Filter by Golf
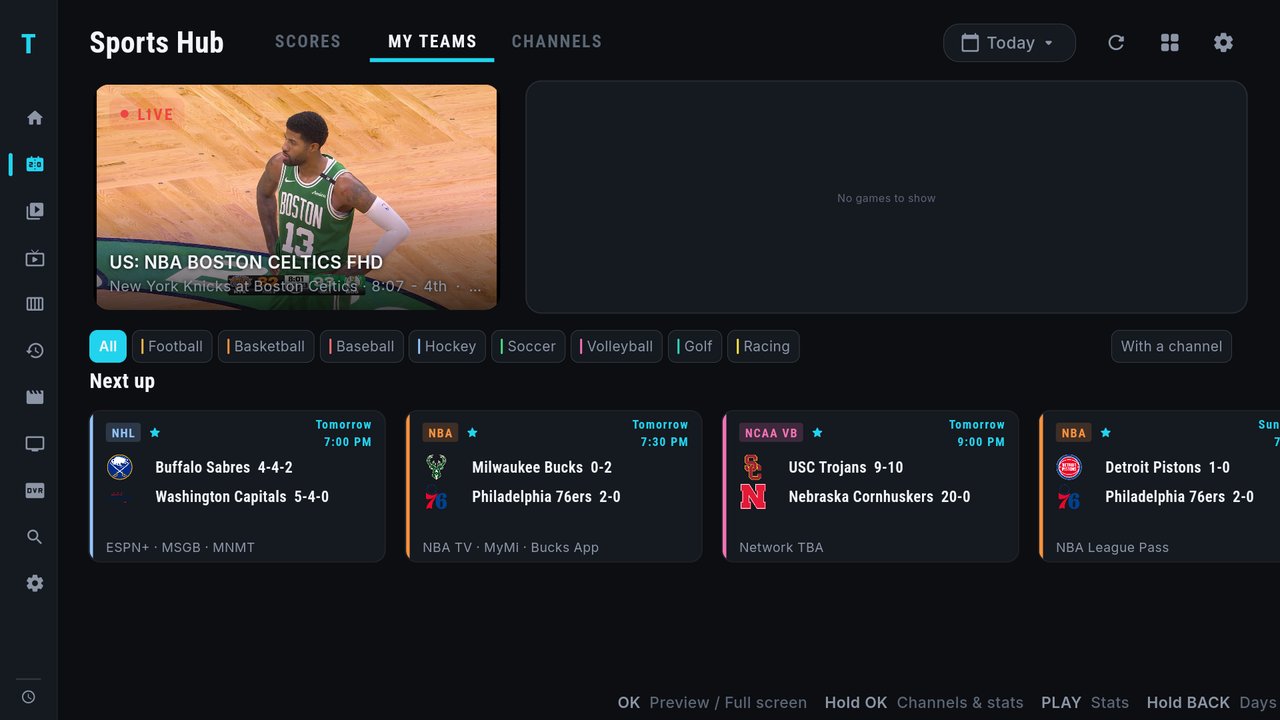This screenshot has height=720, width=1280. 695,346
